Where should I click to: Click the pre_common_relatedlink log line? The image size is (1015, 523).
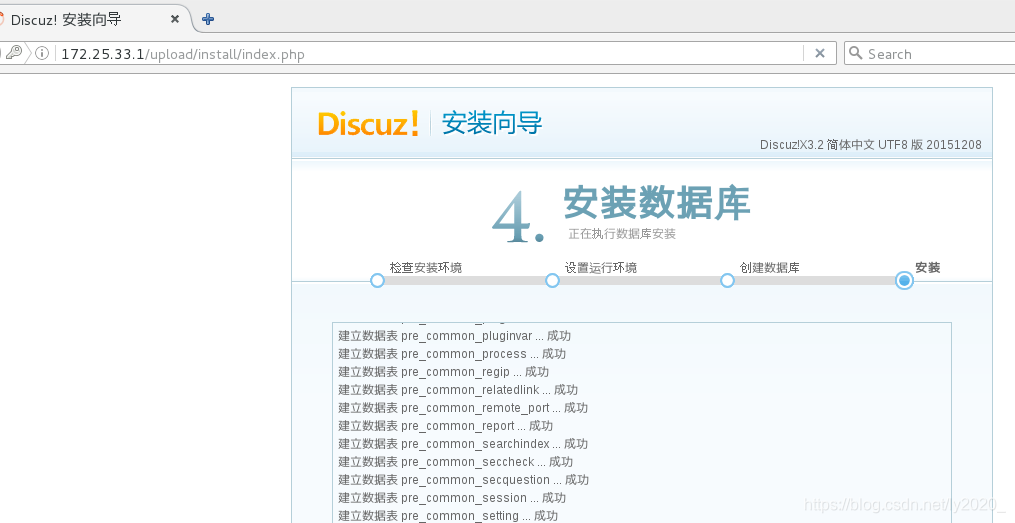click(x=458, y=390)
